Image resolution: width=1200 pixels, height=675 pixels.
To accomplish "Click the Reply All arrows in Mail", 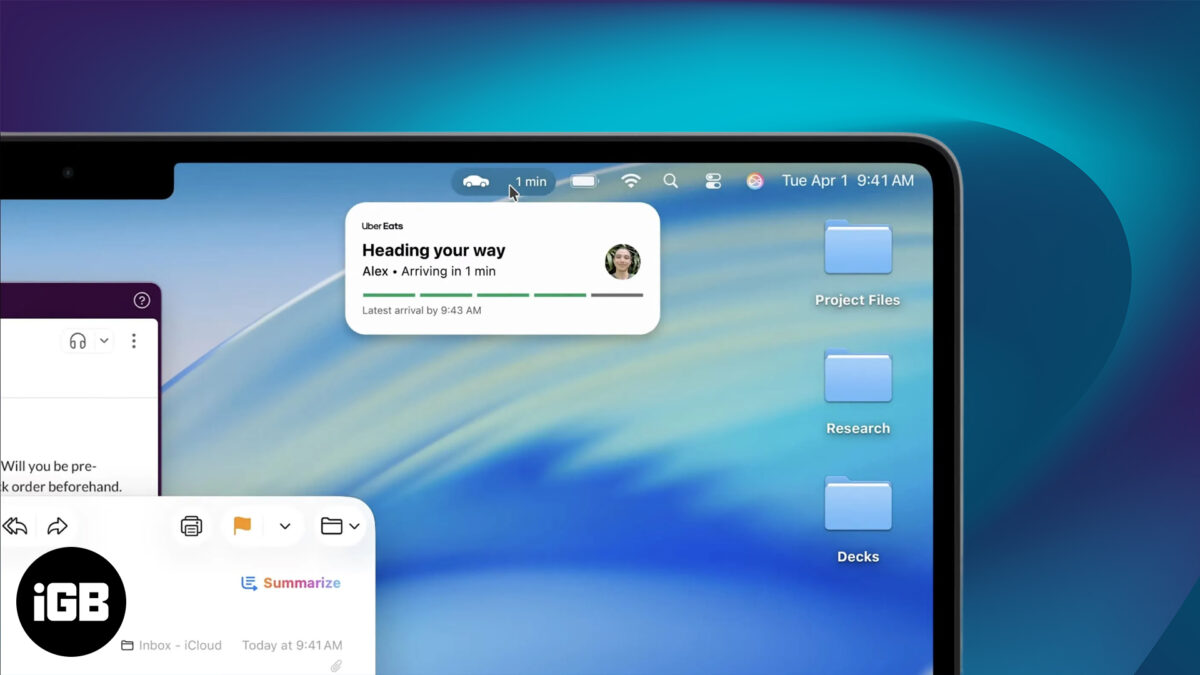I will click(15, 526).
